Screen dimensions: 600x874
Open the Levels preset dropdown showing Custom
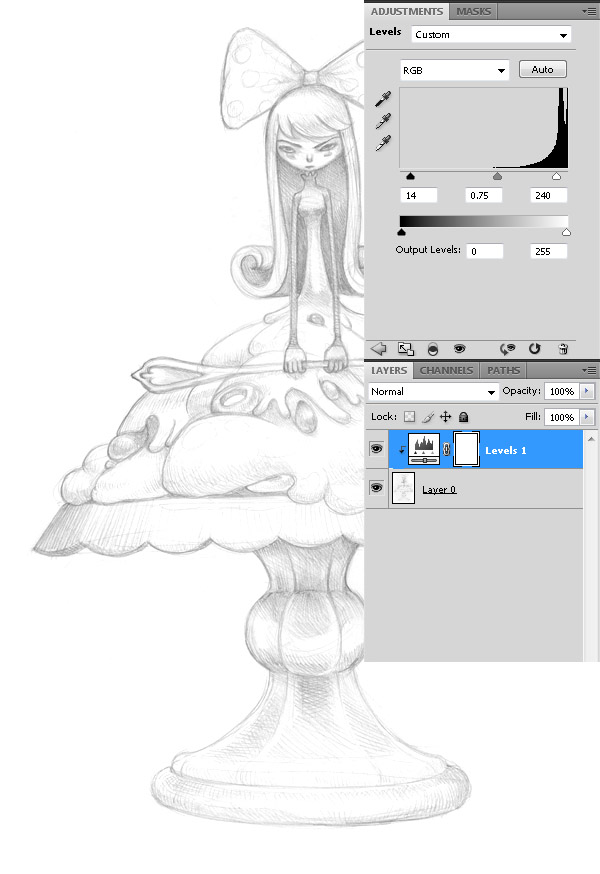491,35
